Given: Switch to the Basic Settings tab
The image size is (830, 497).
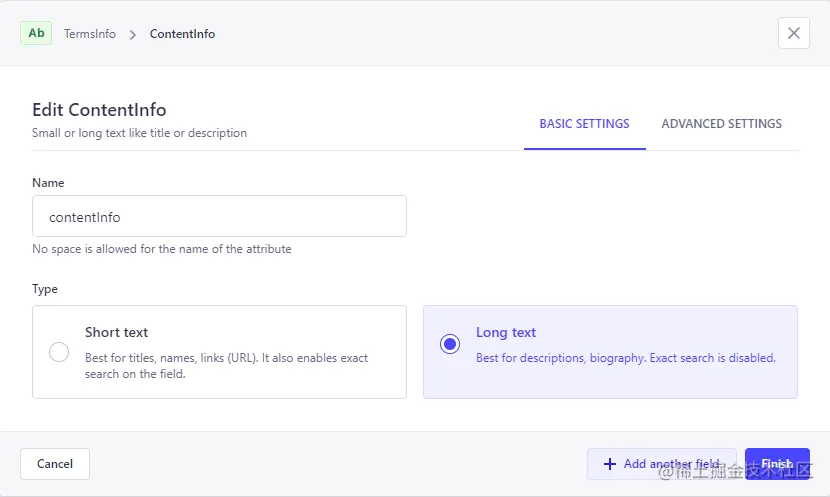Looking at the screenshot, I should 584,124.
